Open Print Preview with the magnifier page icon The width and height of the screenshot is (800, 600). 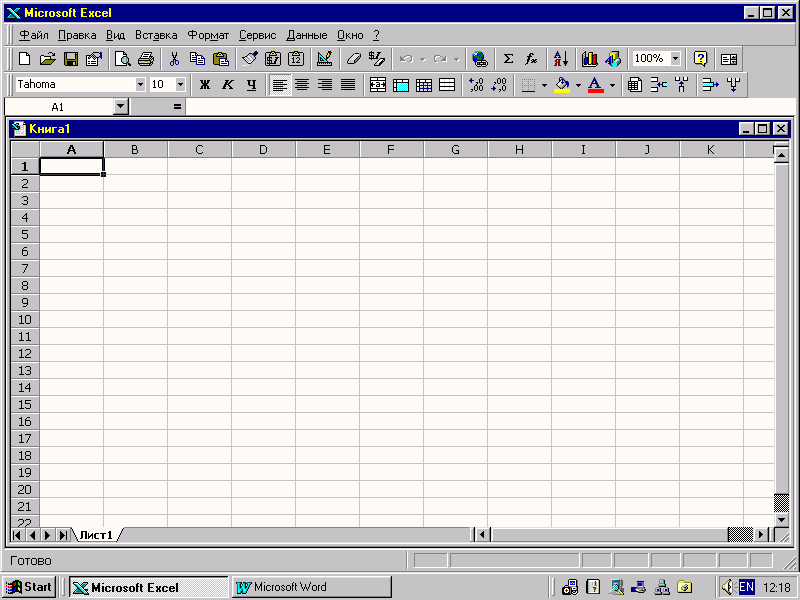122,59
